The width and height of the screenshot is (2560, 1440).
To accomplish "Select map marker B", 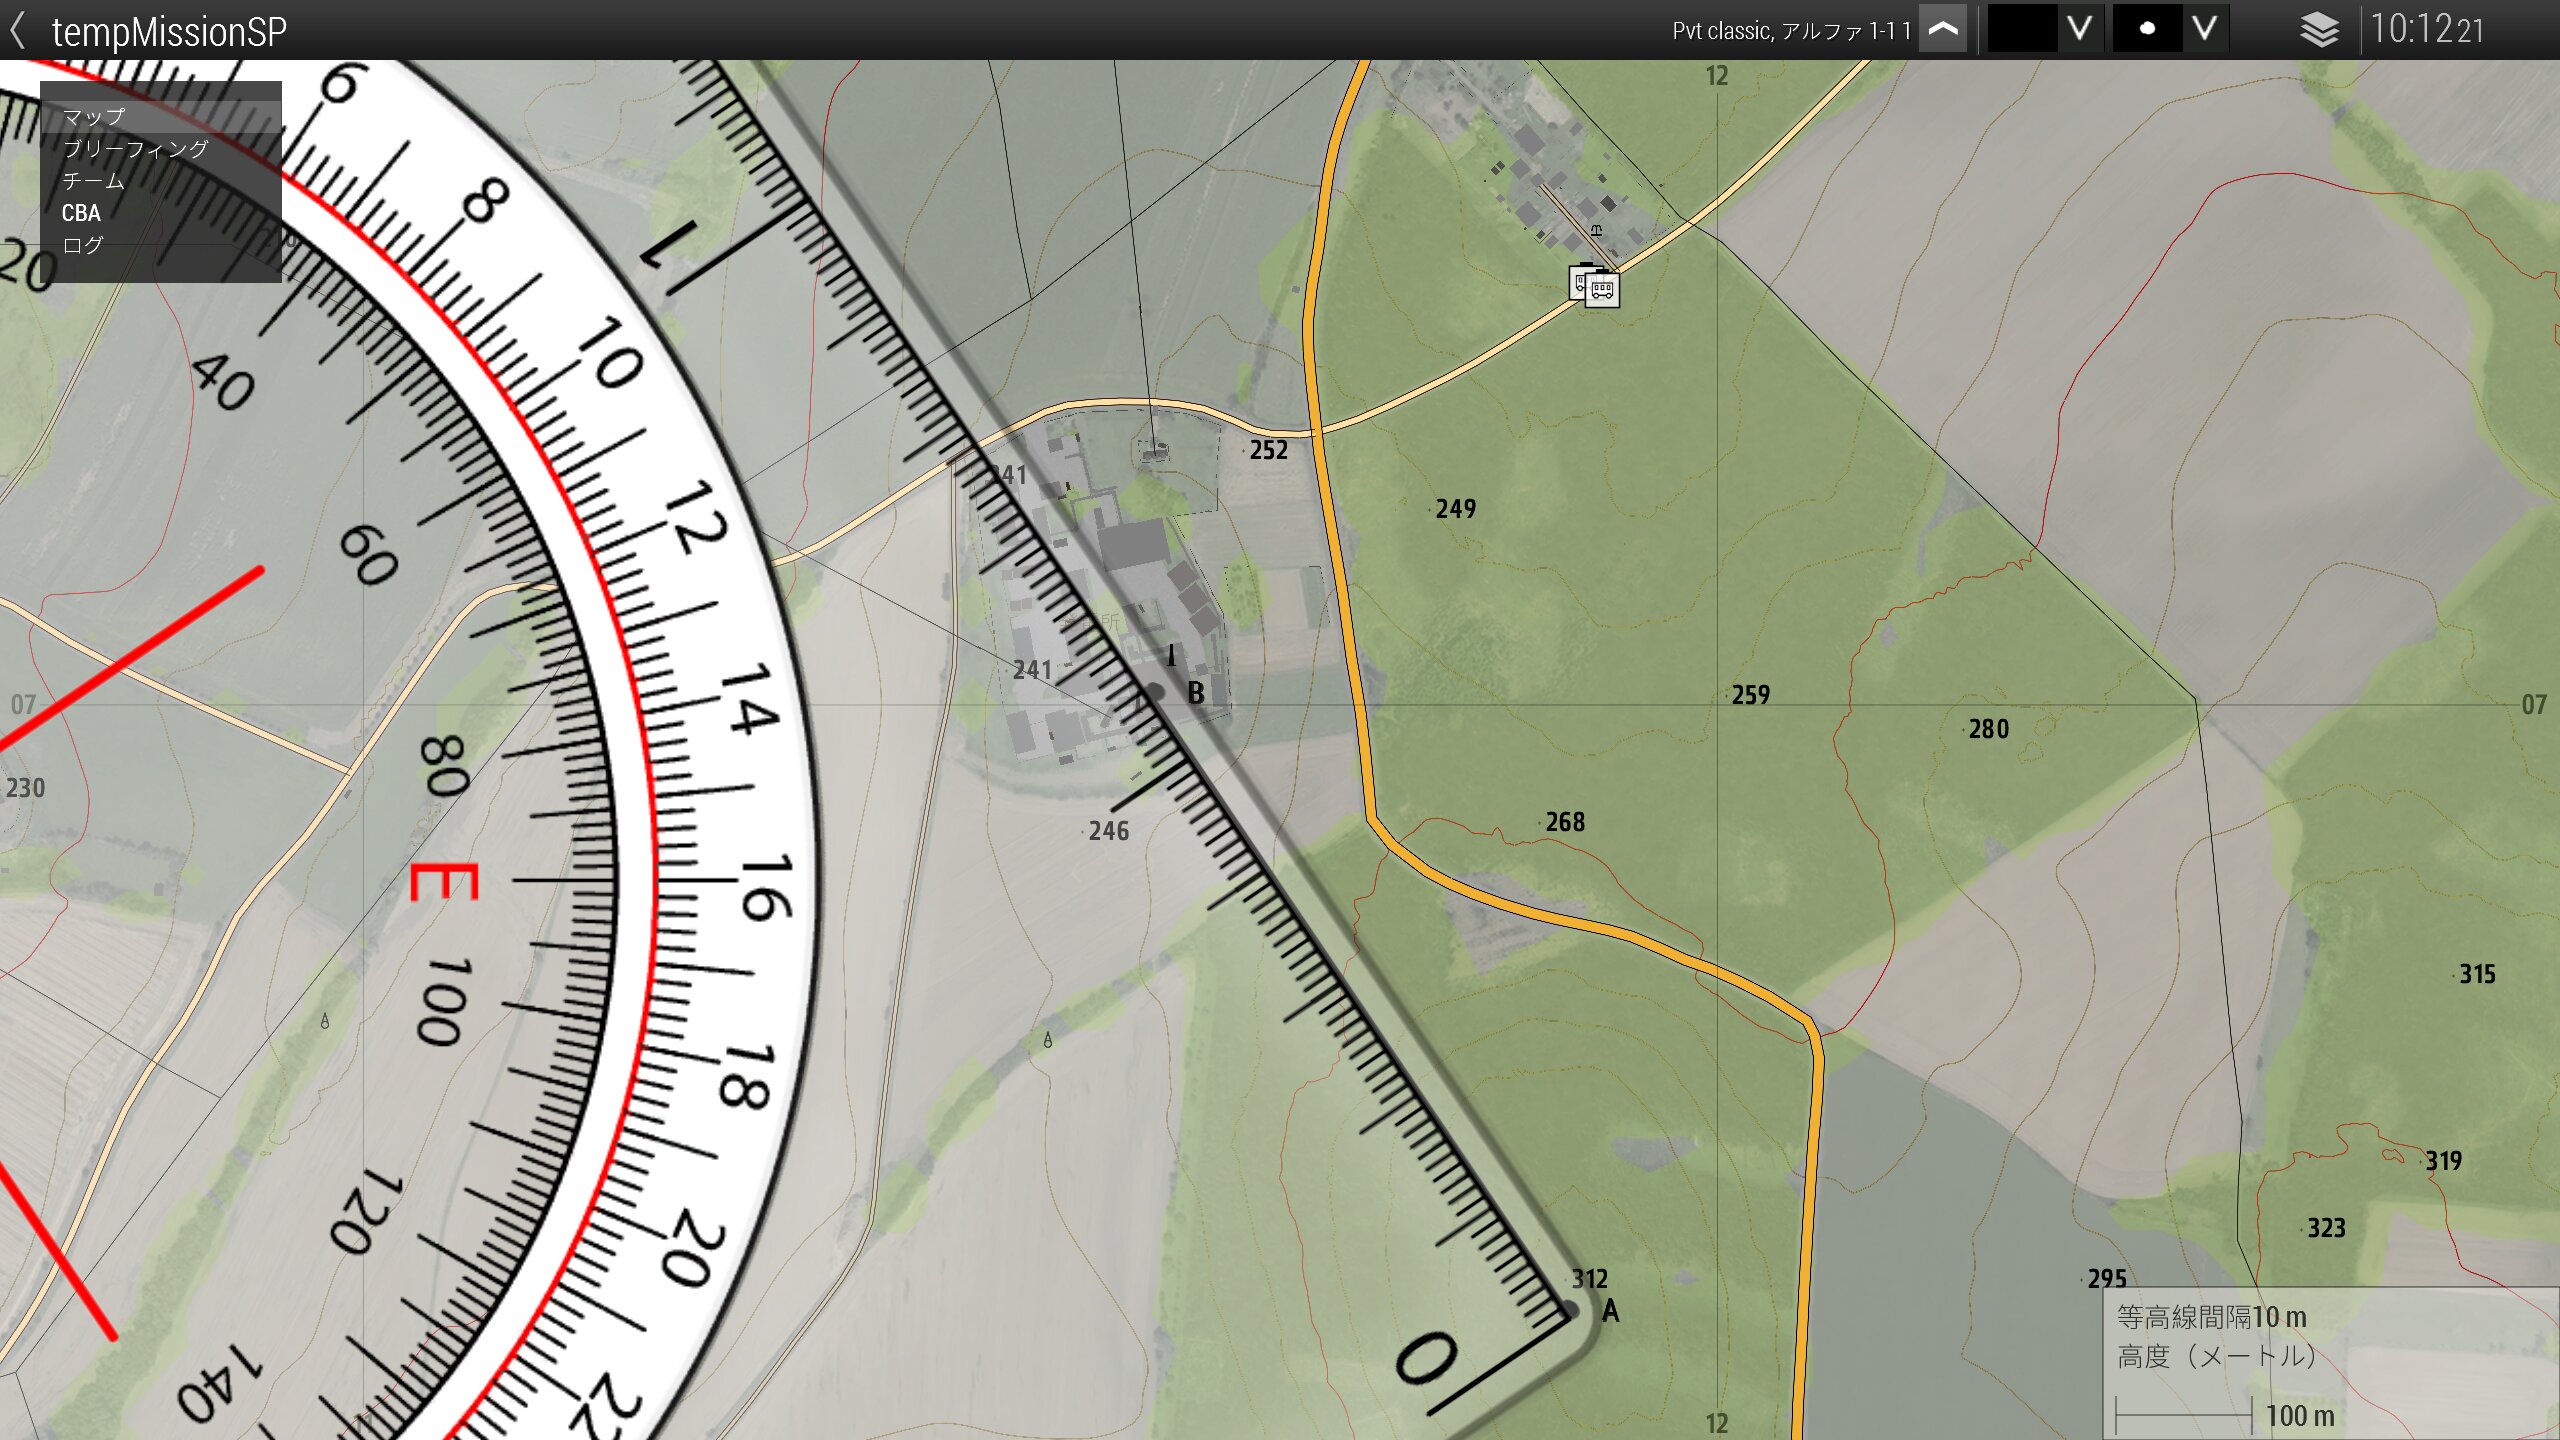I will tap(1155, 692).
